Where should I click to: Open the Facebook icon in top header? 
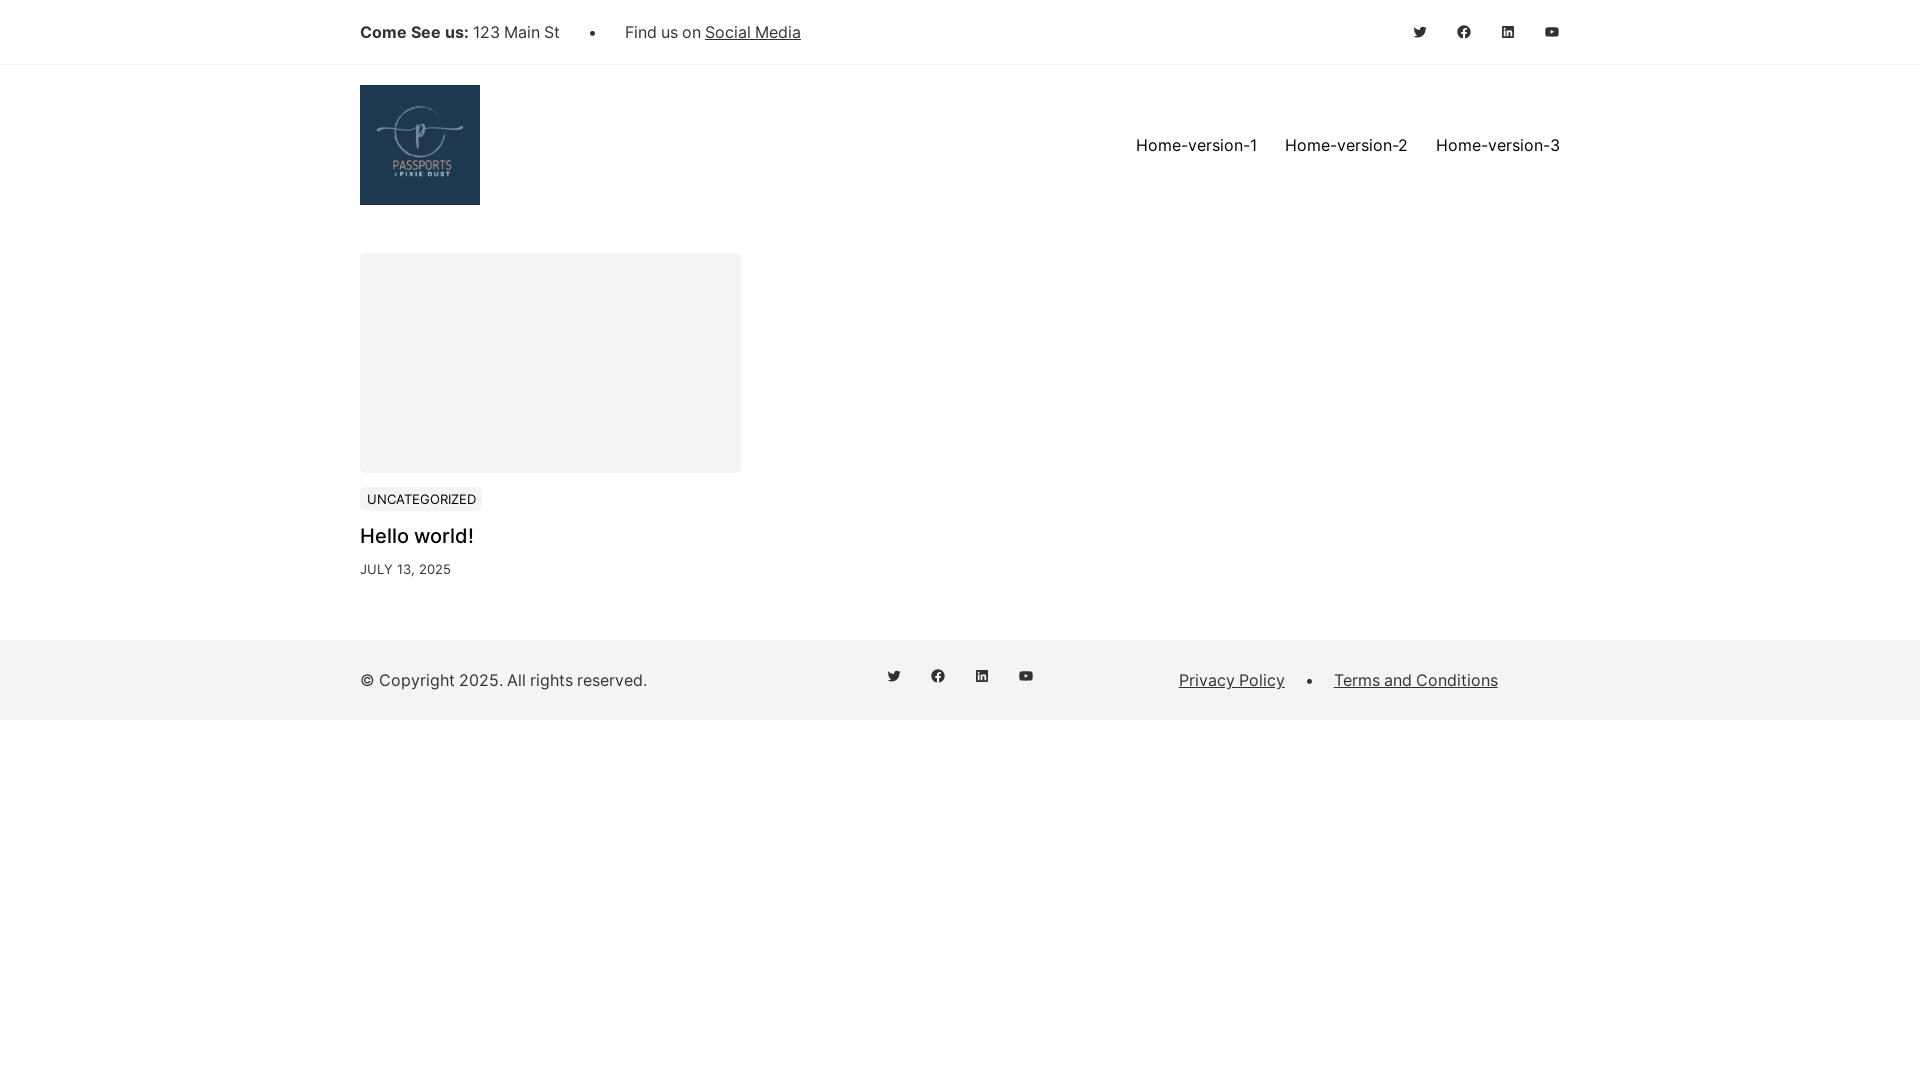point(1464,32)
